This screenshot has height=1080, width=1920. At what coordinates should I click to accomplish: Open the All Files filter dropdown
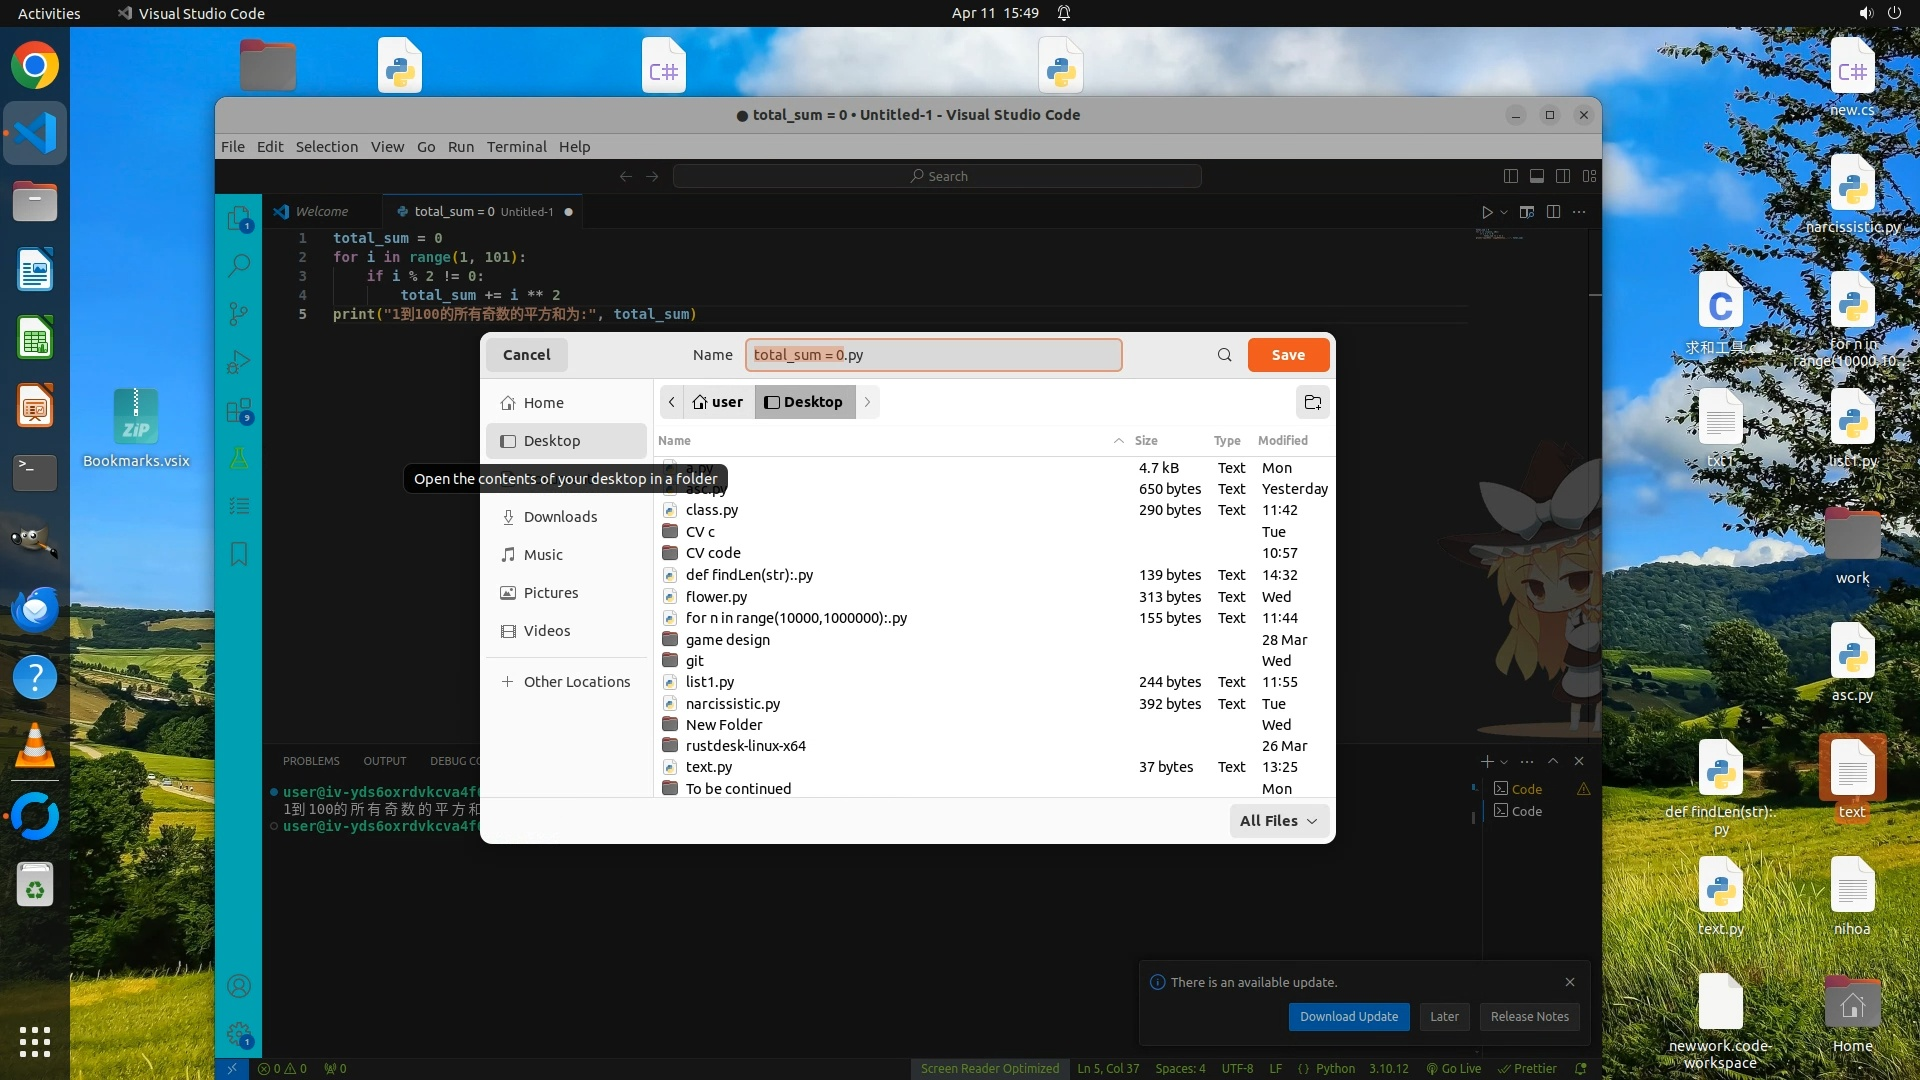coord(1278,821)
